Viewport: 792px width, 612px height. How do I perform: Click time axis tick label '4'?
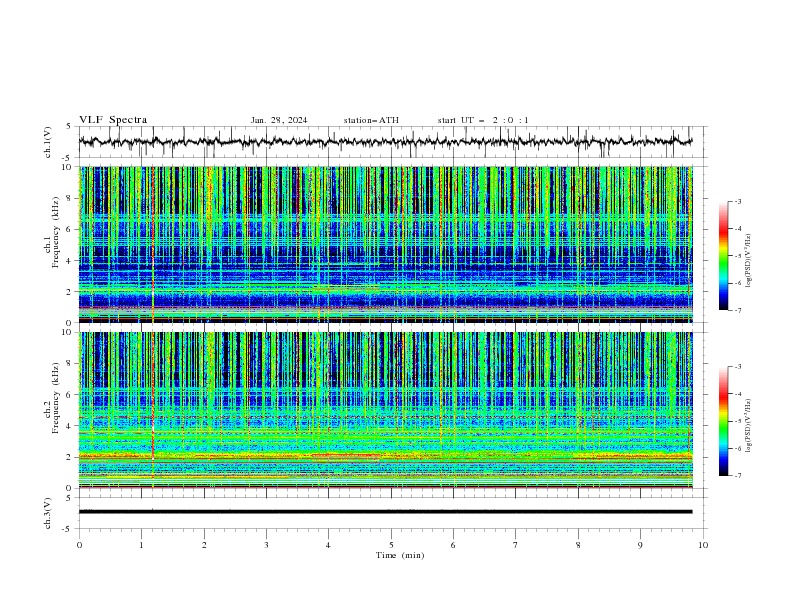pos(329,545)
